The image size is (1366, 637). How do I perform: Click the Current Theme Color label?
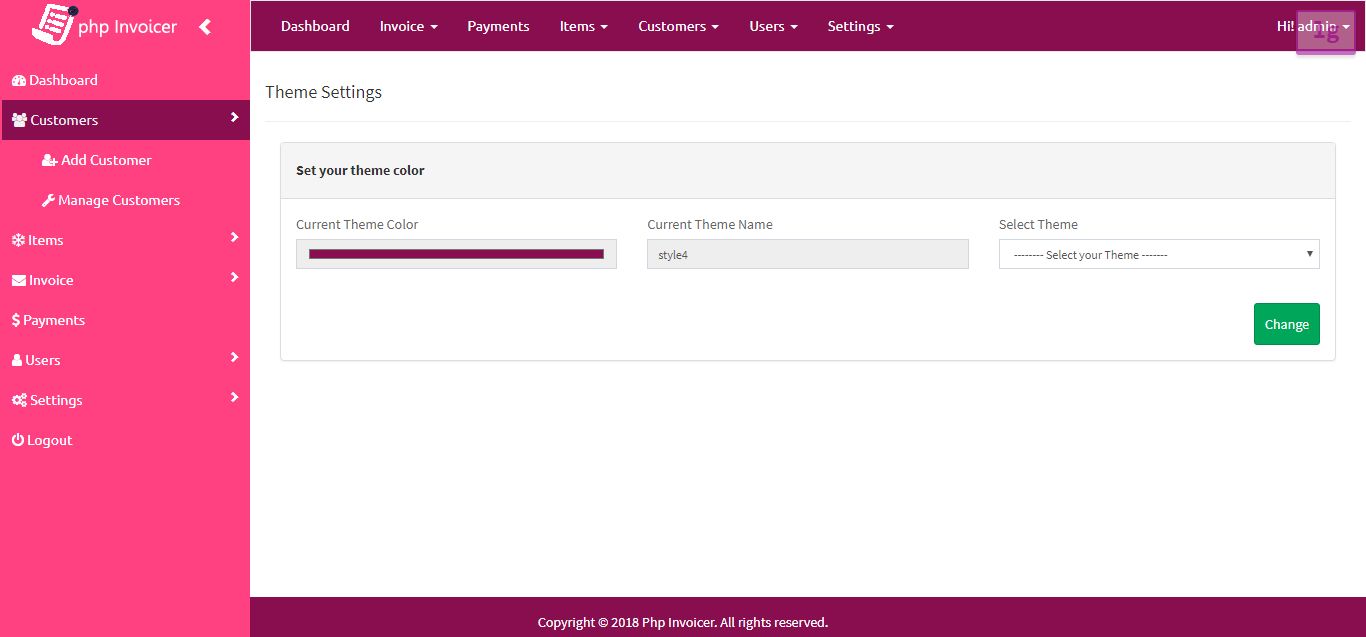(357, 224)
